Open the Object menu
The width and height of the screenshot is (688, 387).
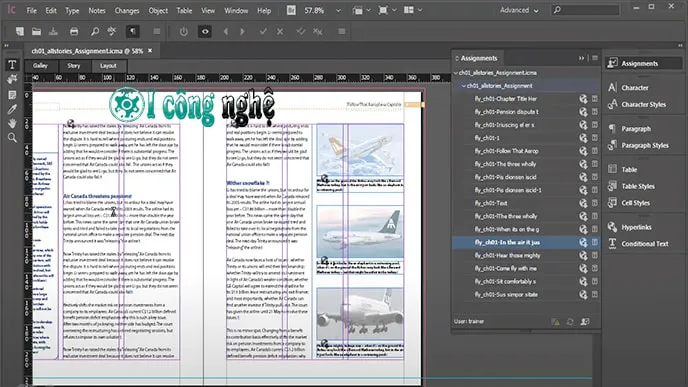click(x=158, y=11)
